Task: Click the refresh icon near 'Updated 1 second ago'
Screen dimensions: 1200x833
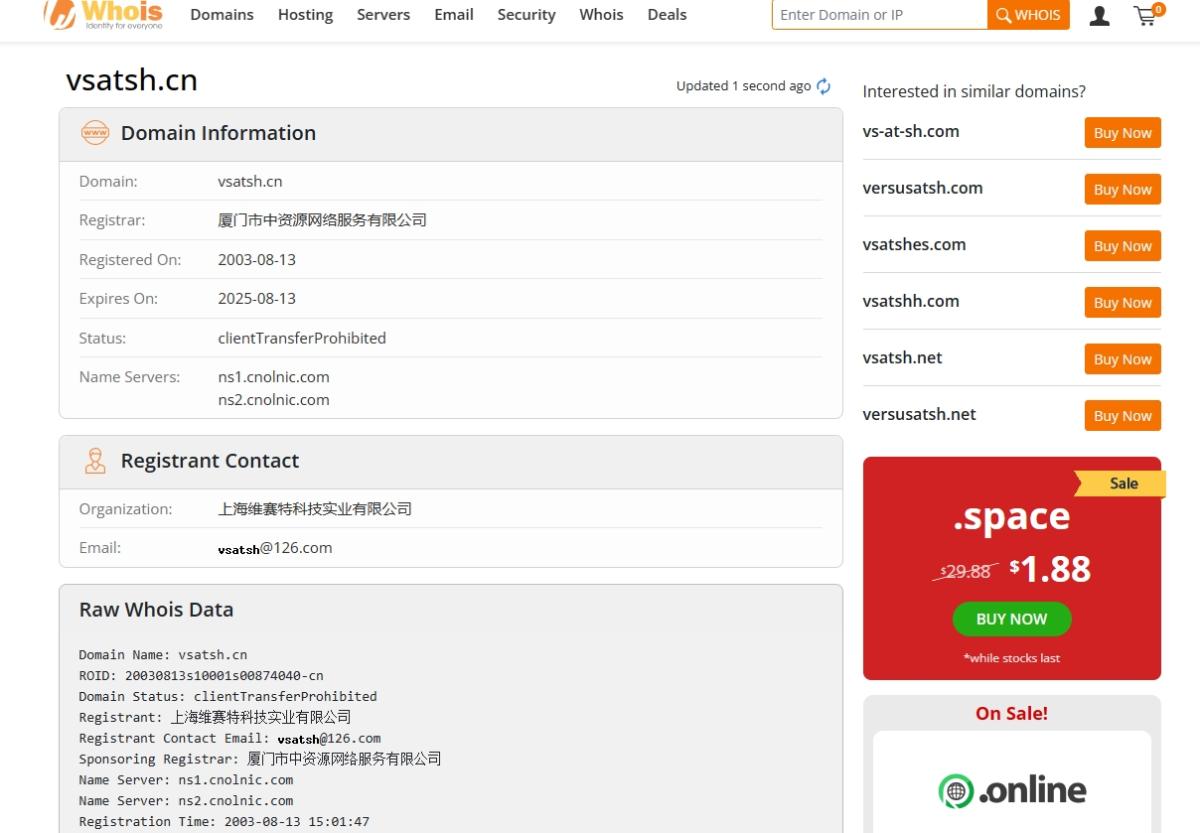Action: (823, 86)
